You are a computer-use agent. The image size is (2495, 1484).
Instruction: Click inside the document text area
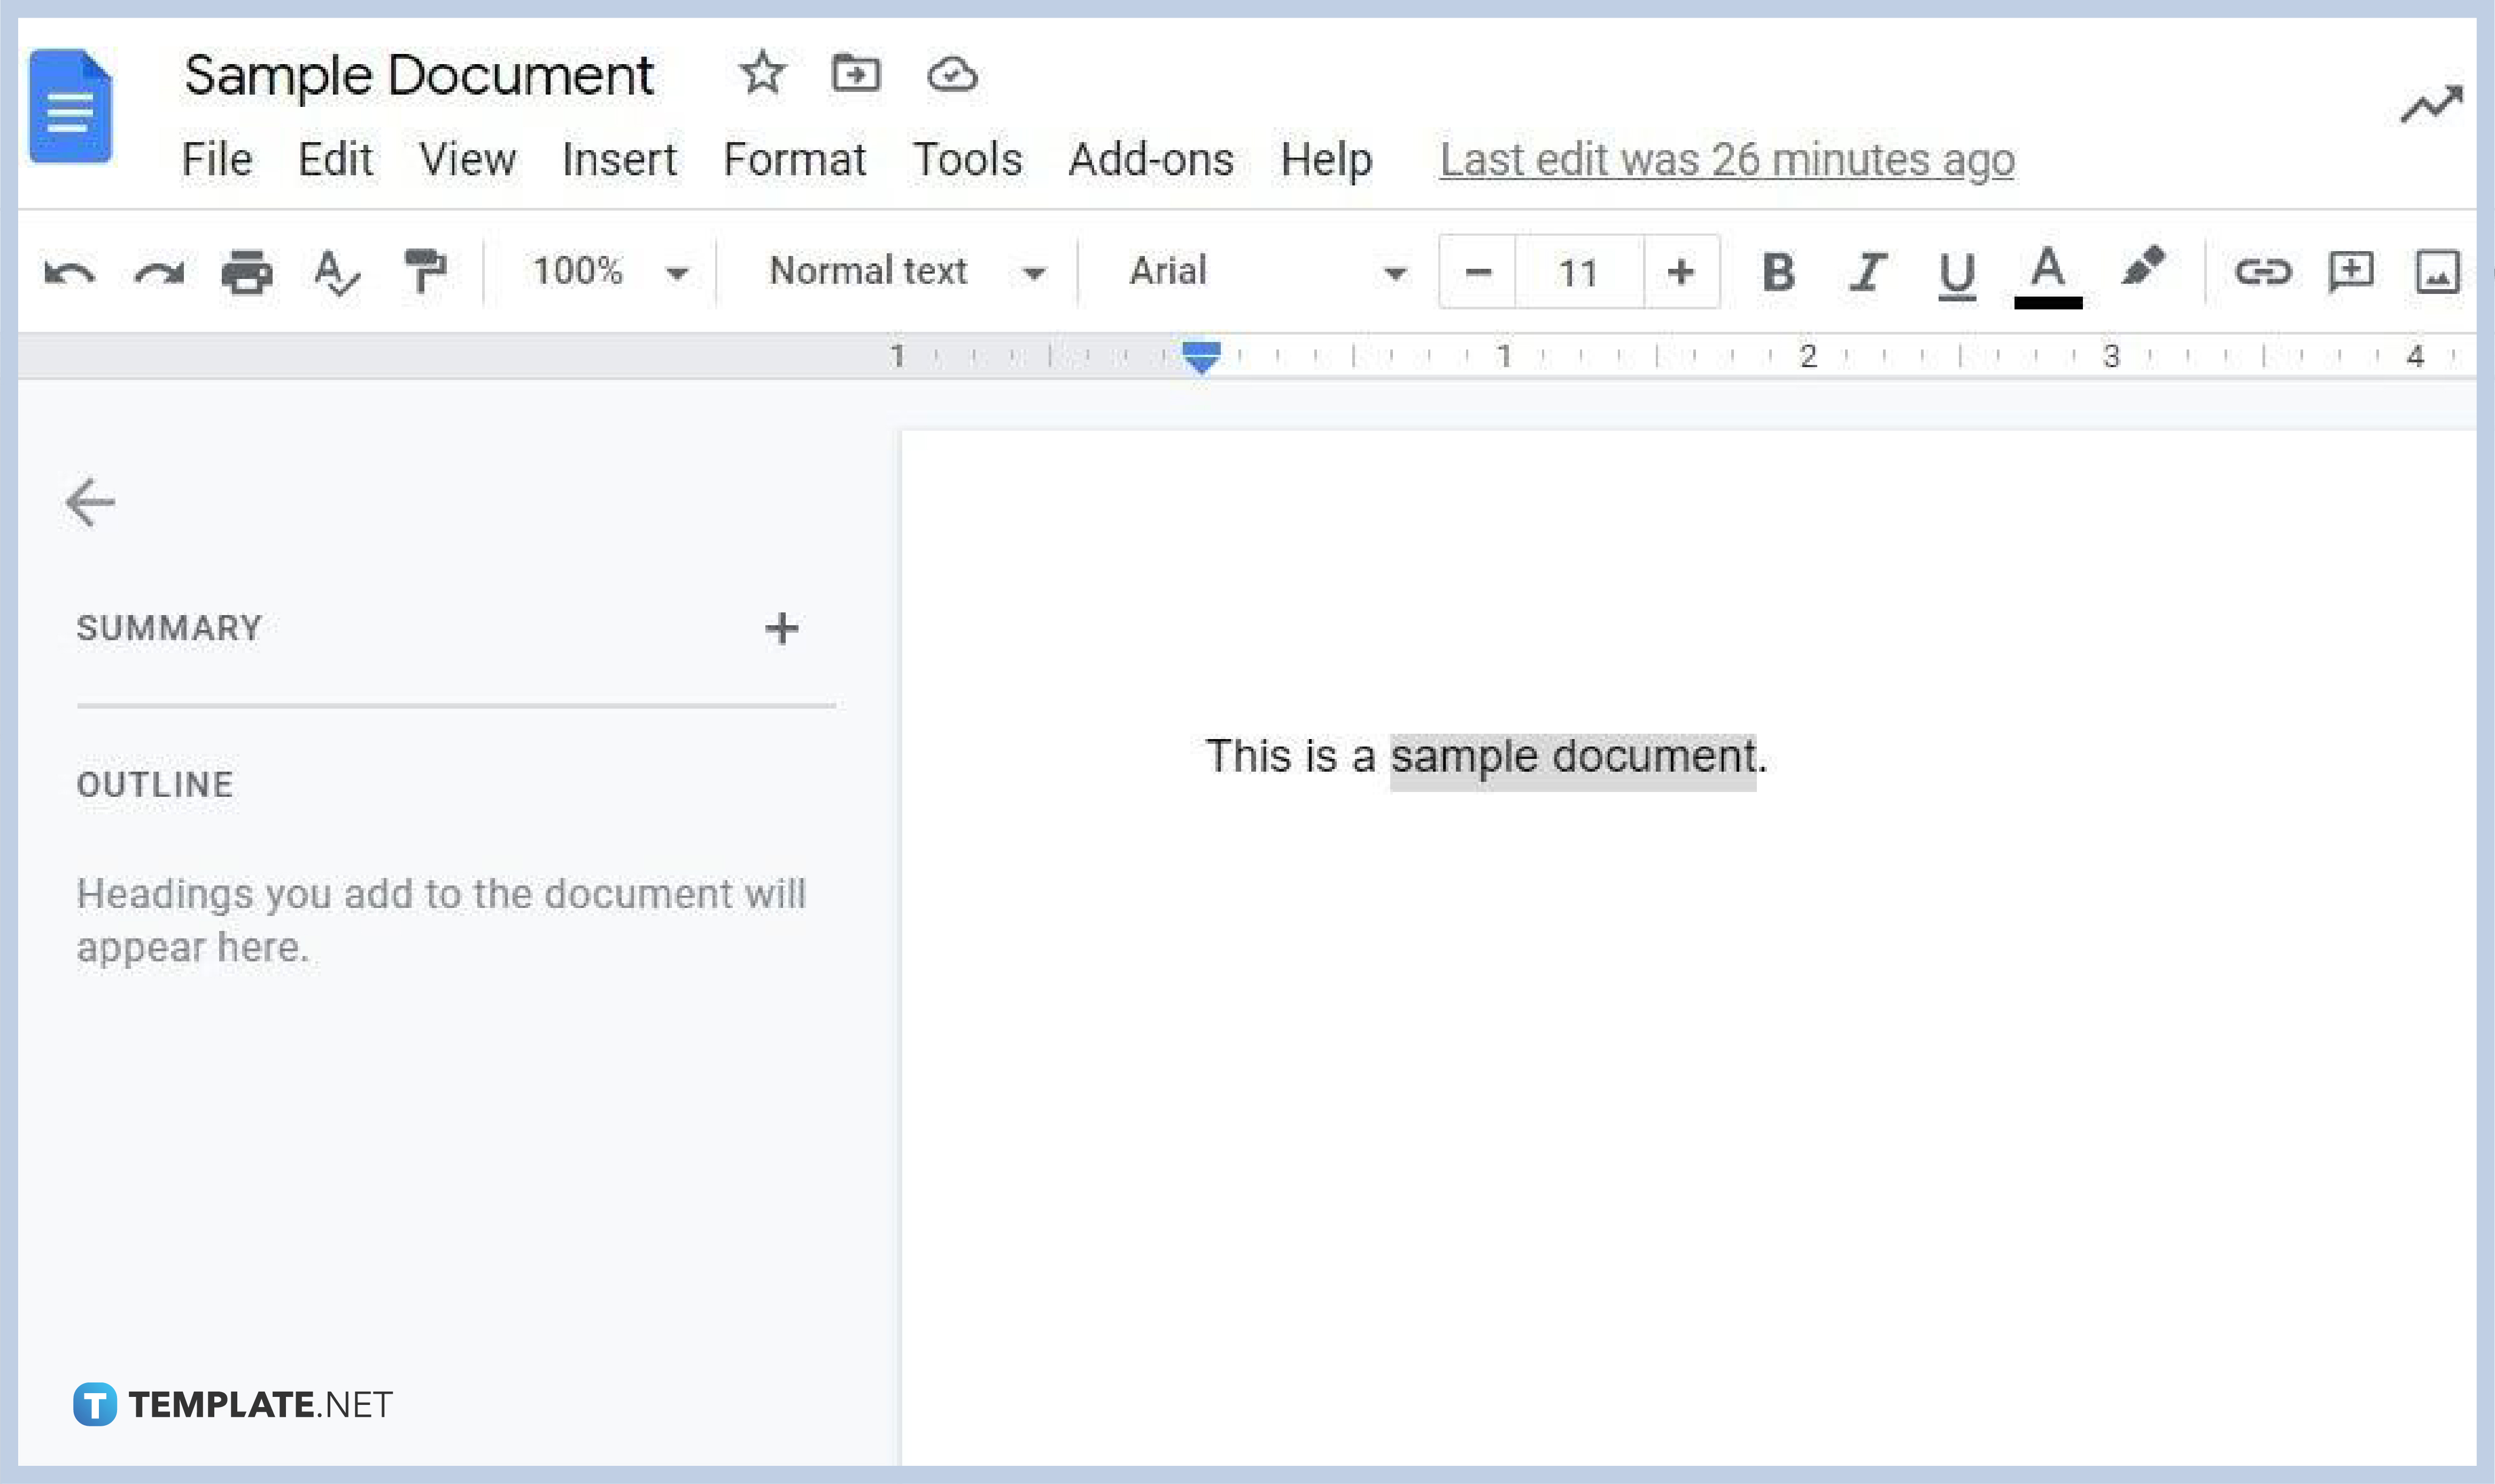point(1484,756)
